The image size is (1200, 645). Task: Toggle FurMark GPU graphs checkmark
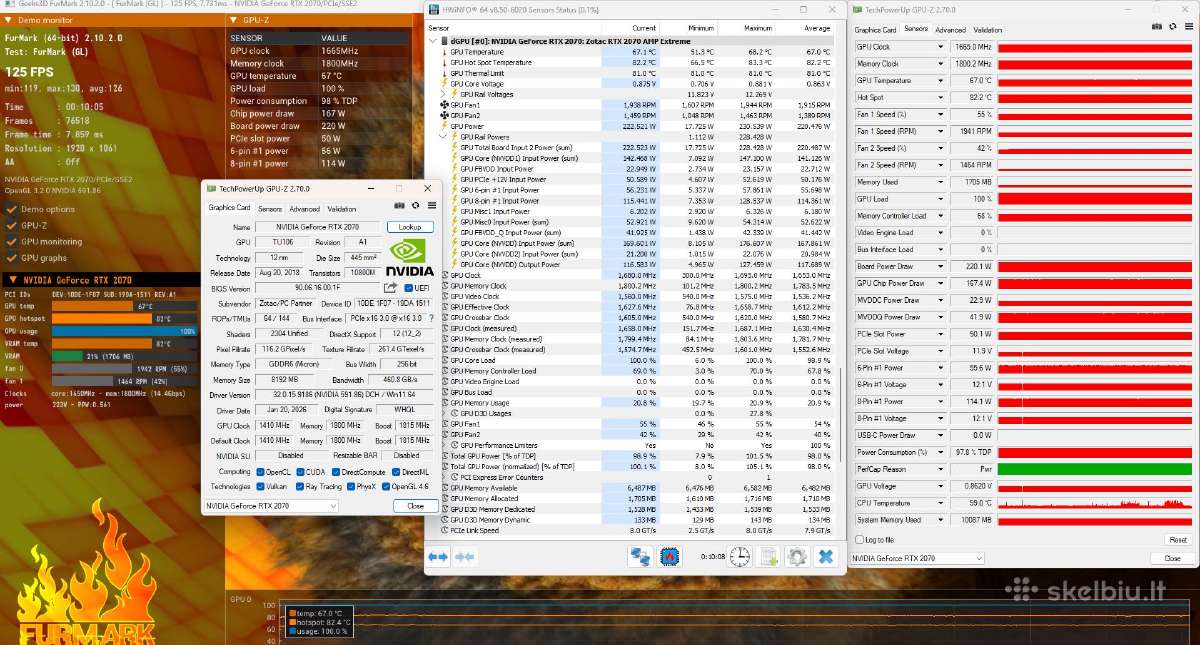[11, 258]
